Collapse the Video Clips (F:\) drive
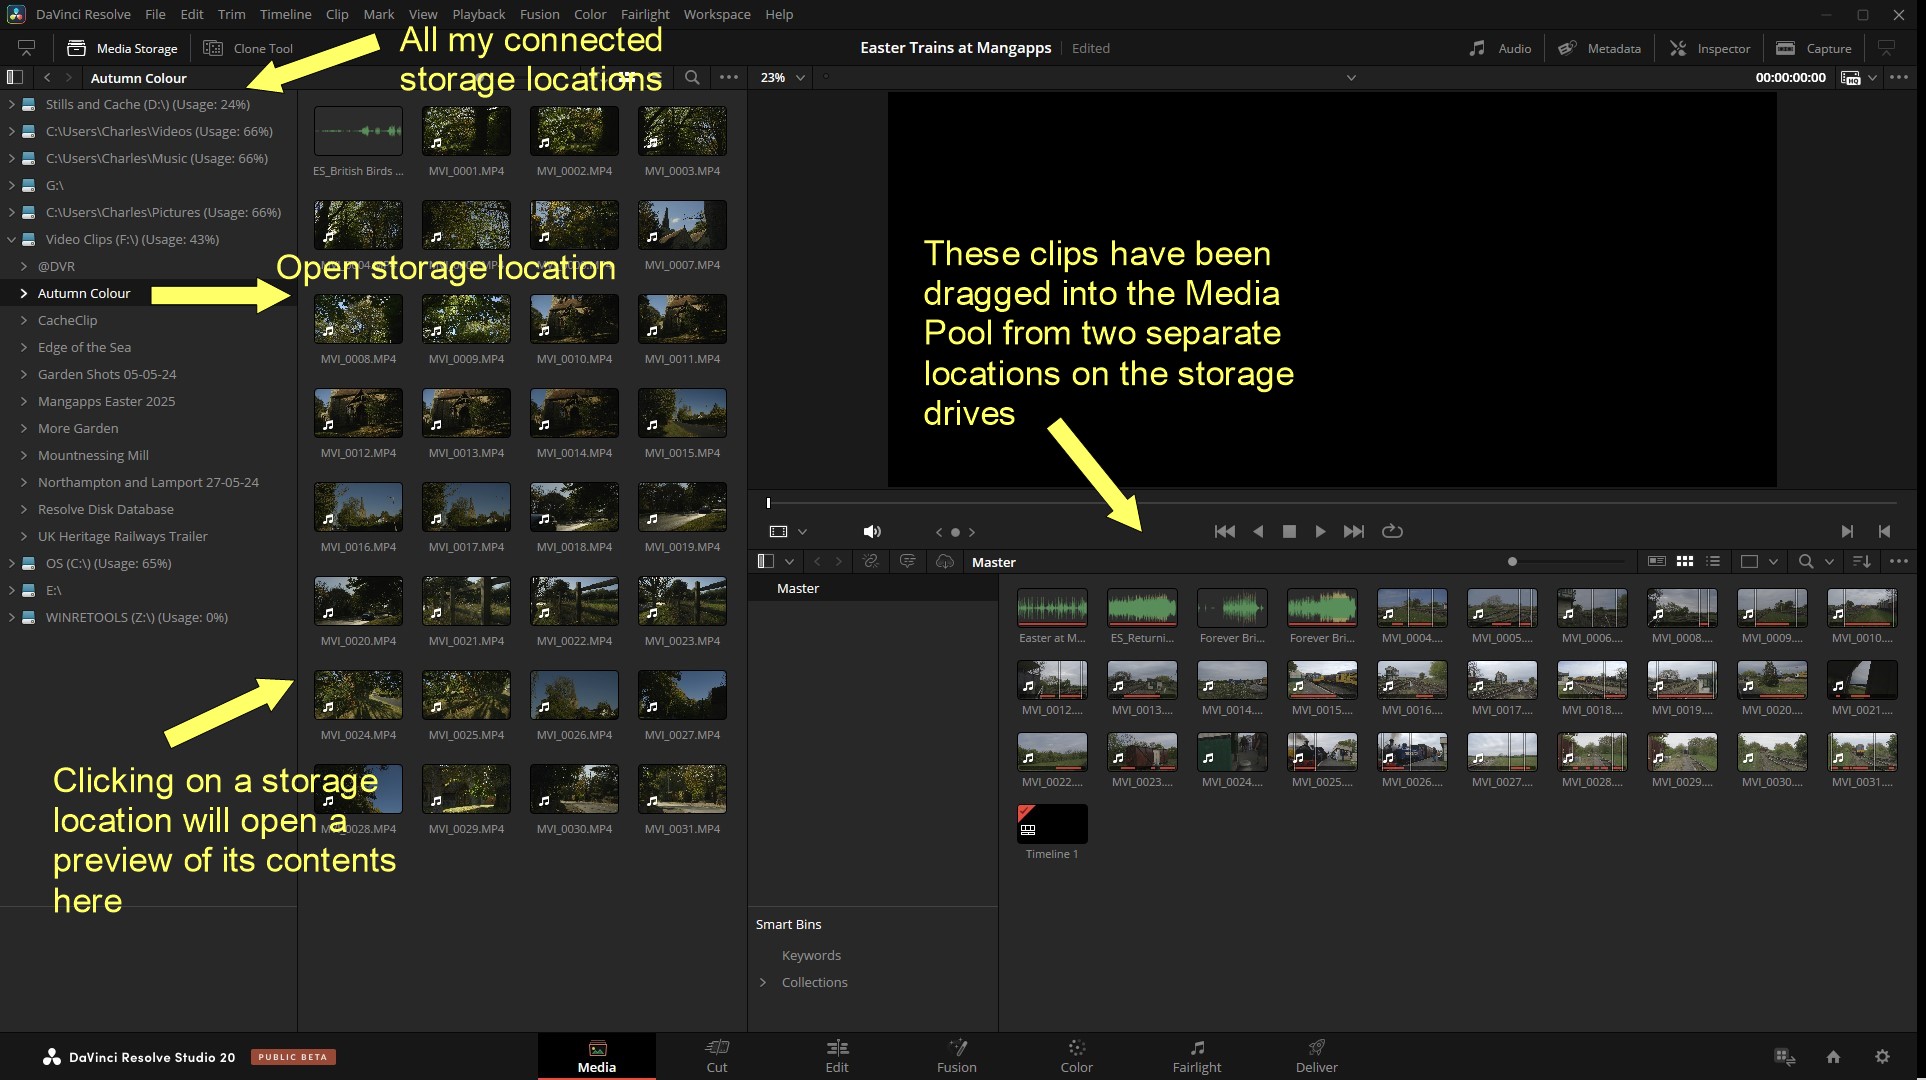The height and width of the screenshot is (1080, 1926). coord(11,239)
